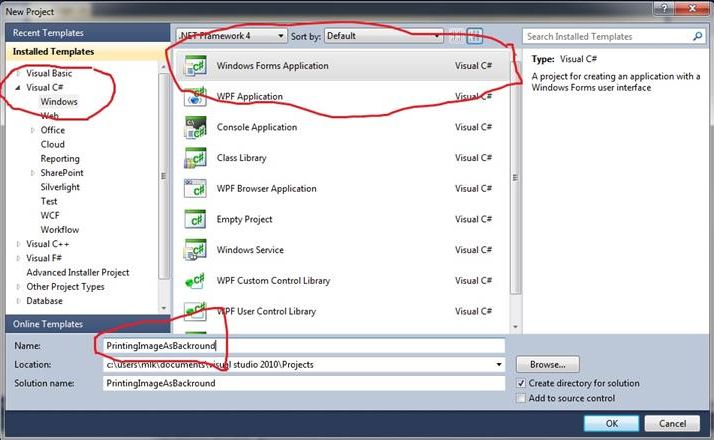This screenshot has height=440, width=714.
Task: Click the WPF User Control Library icon
Action: pyautogui.click(x=195, y=311)
